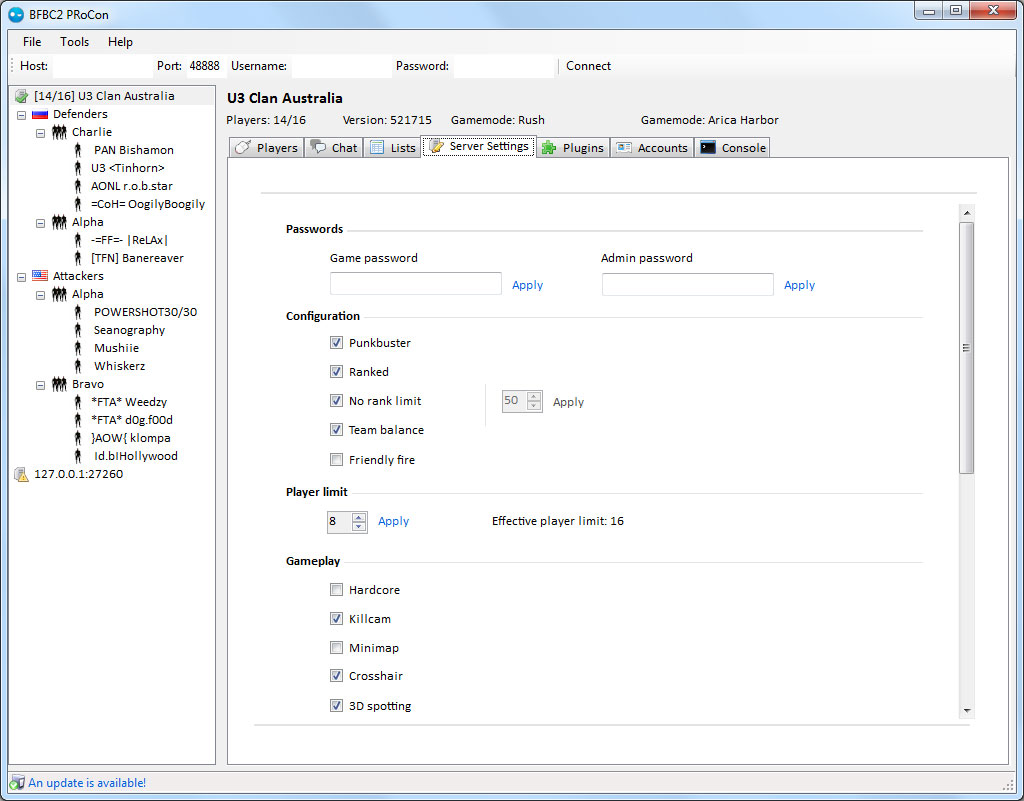
Task: Apply the Player limit value
Action: (x=393, y=521)
